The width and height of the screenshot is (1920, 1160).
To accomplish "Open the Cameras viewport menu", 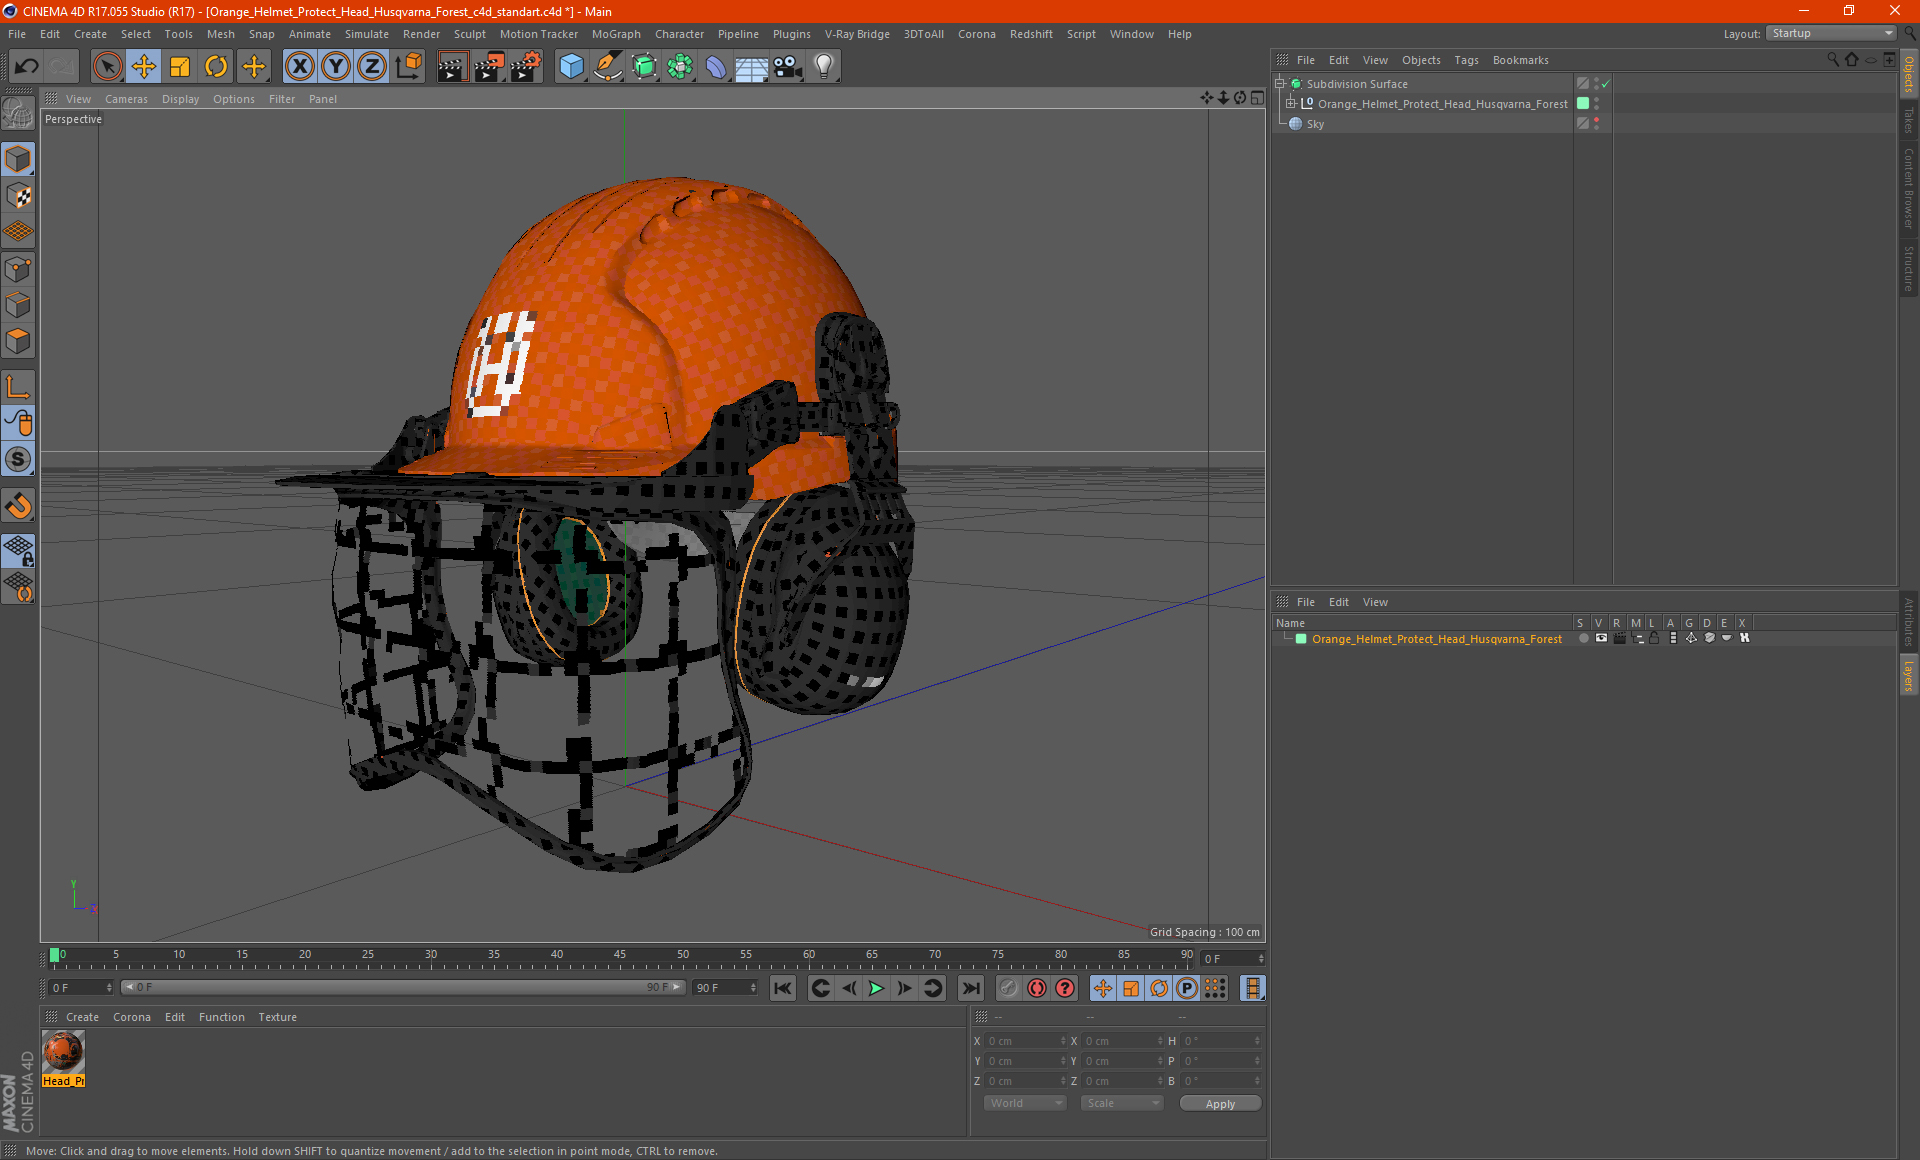I will coord(126,99).
